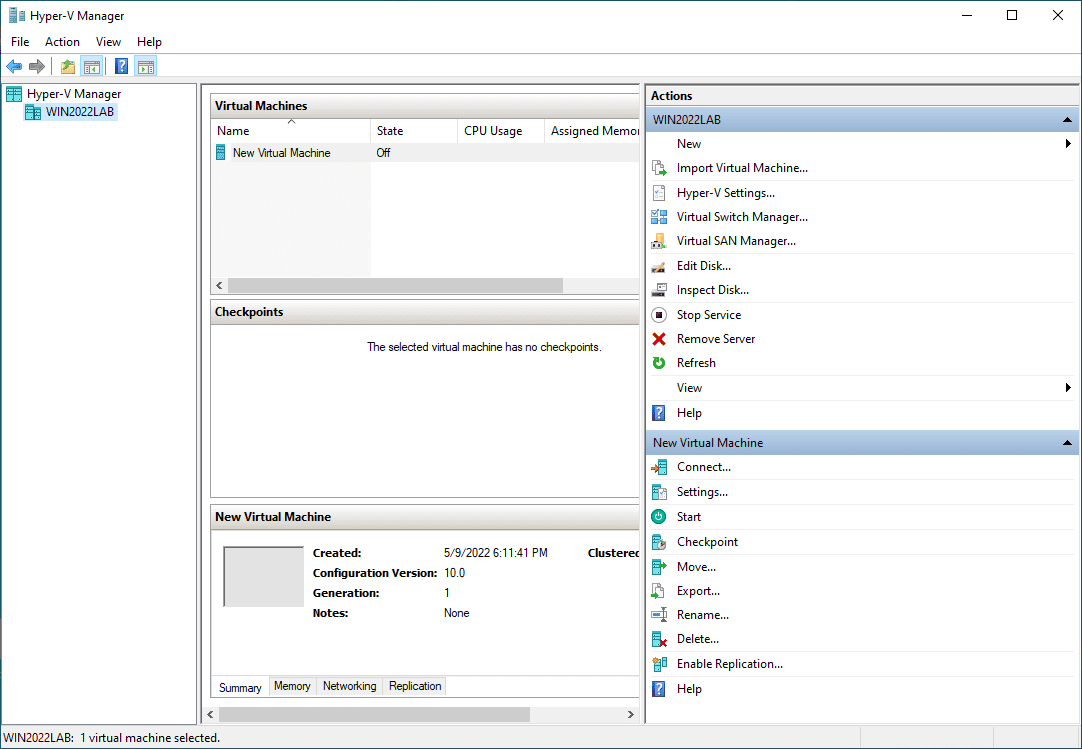Image resolution: width=1082 pixels, height=749 pixels.
Task: Click the Delete icon in Actions
Action: click(659, 639)
